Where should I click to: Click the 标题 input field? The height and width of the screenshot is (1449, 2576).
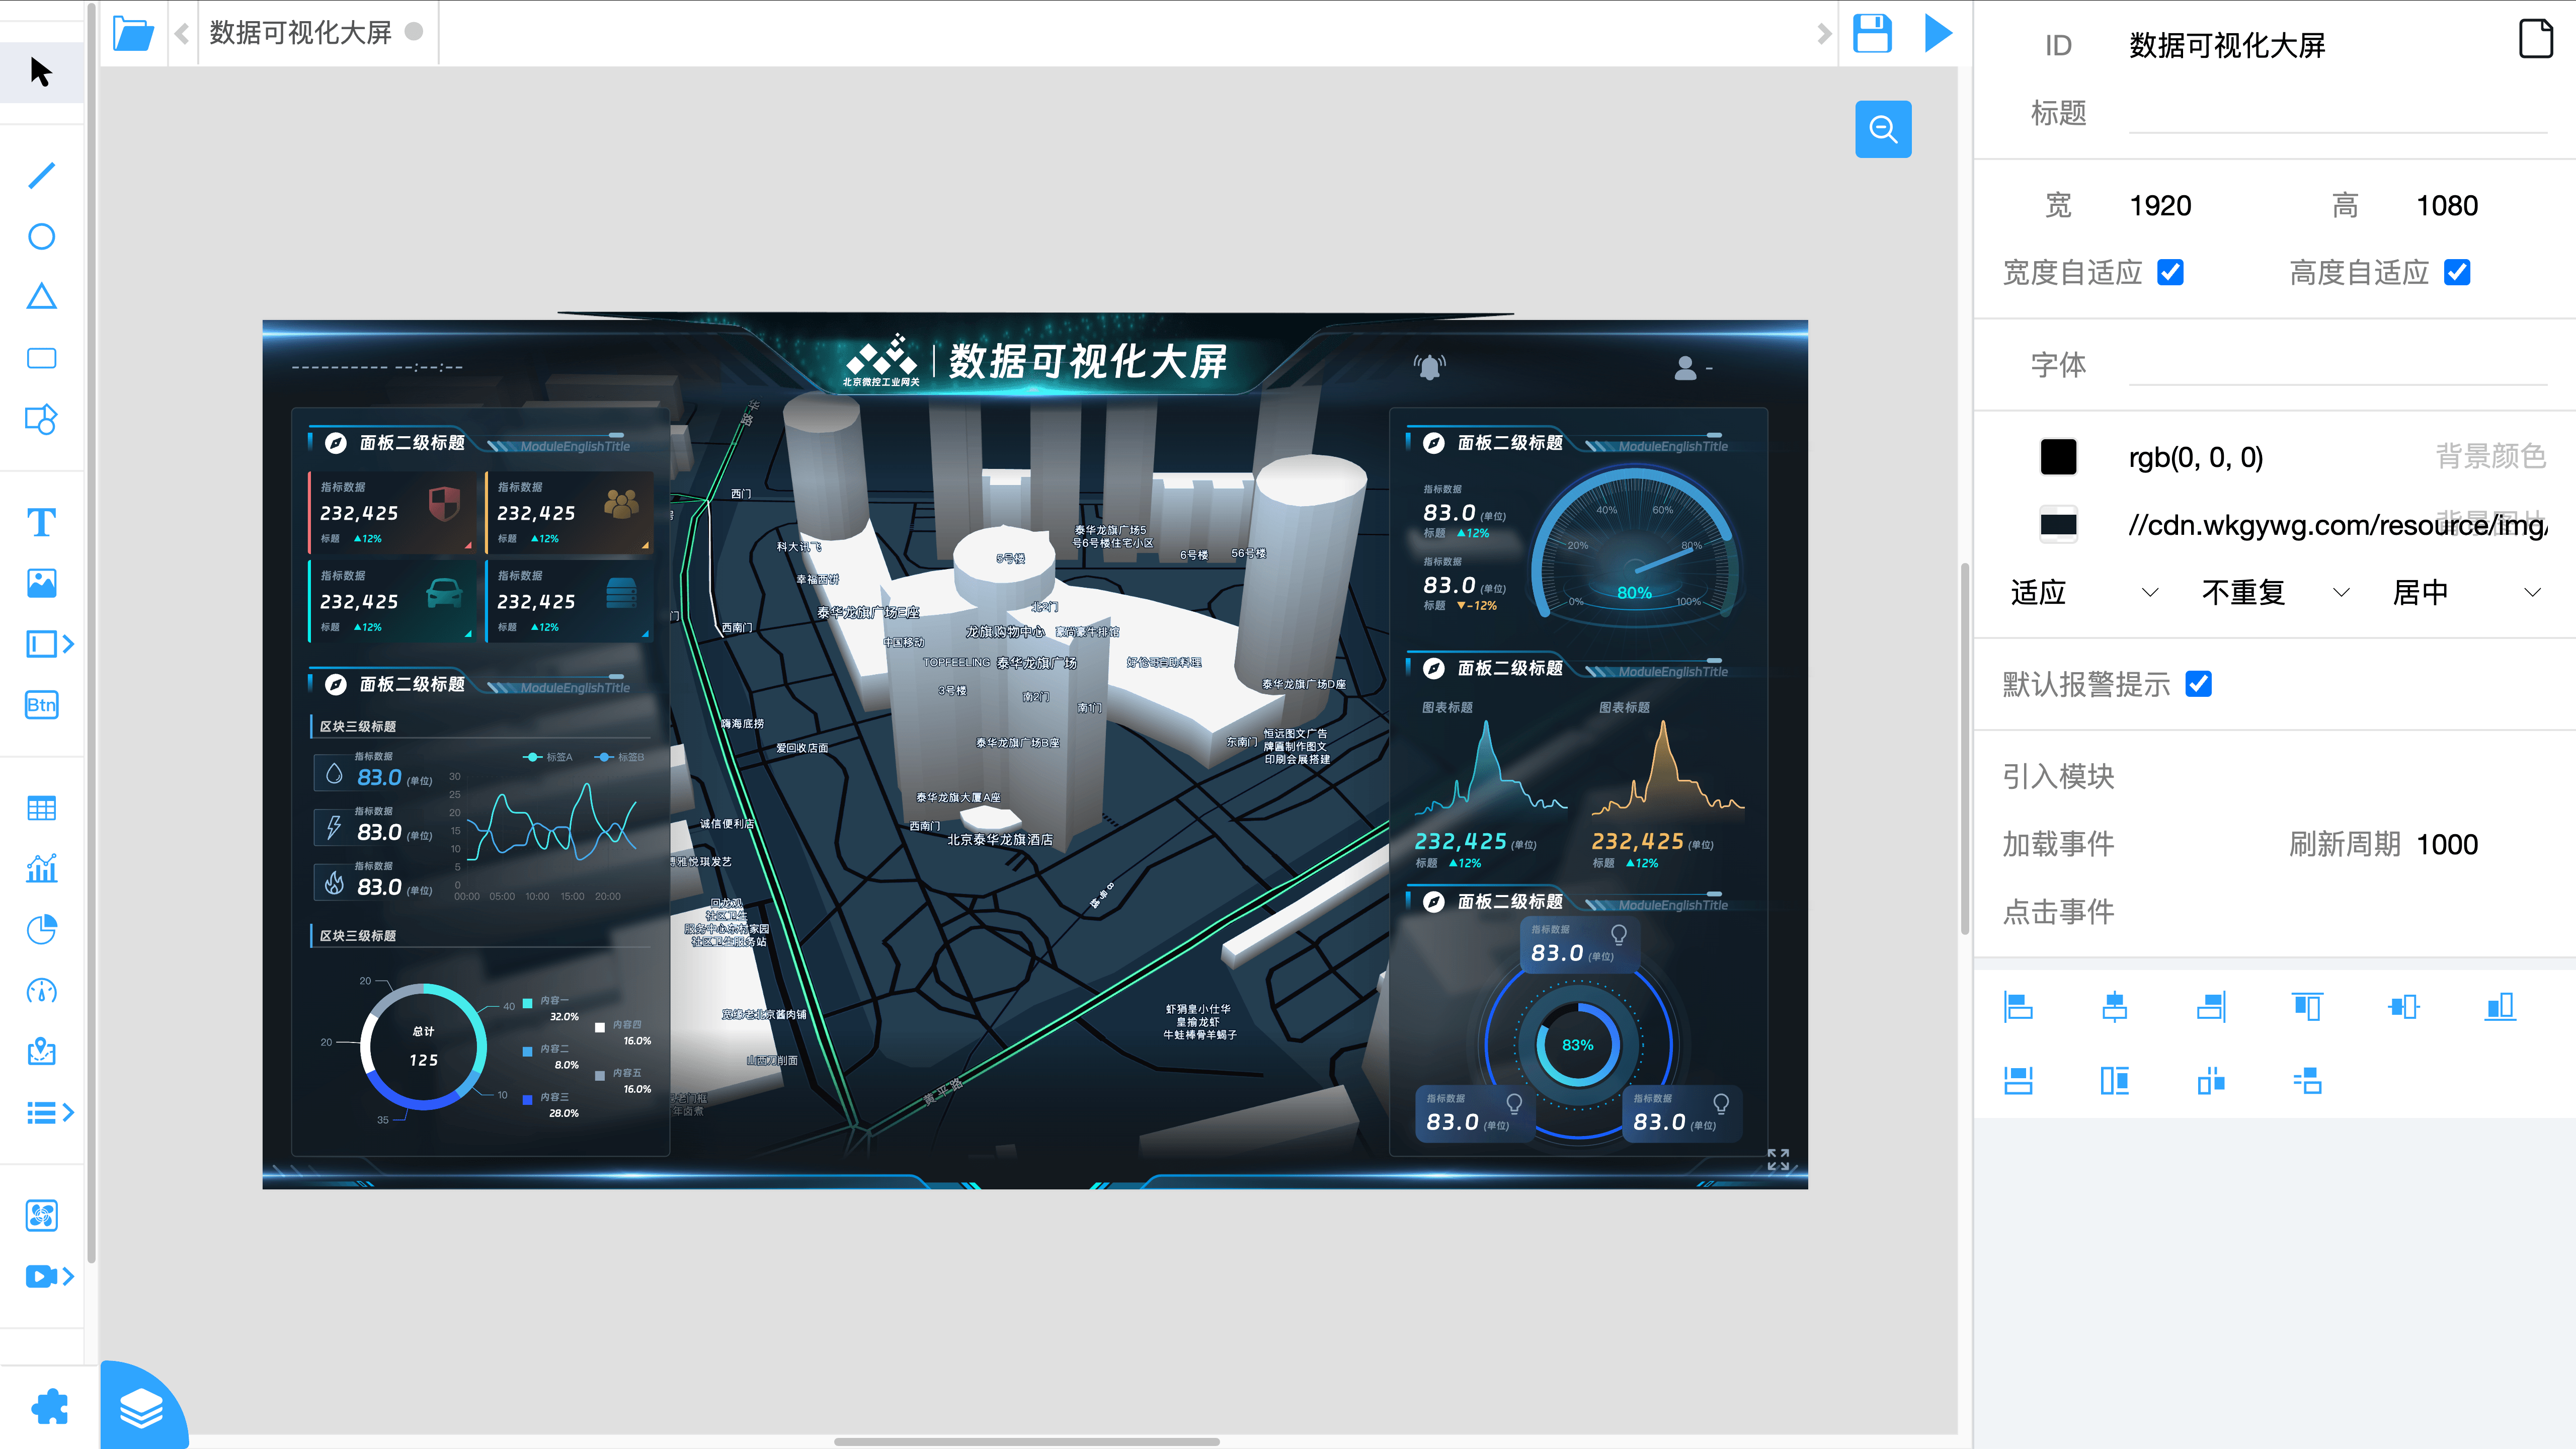tap(2337, 113)
